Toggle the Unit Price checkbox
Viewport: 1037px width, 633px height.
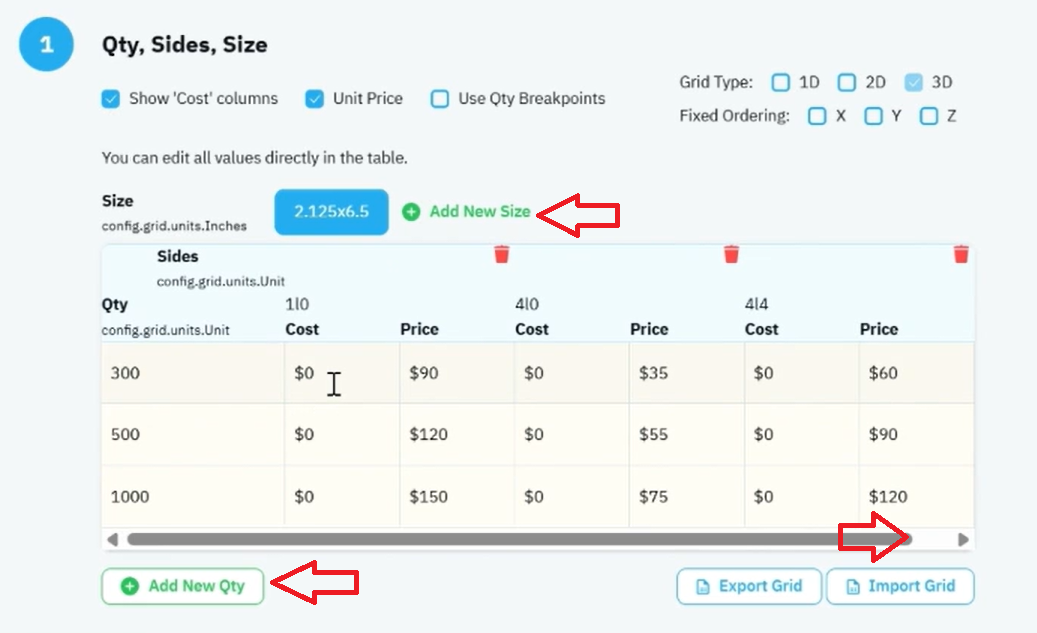(x=314, y=99)
